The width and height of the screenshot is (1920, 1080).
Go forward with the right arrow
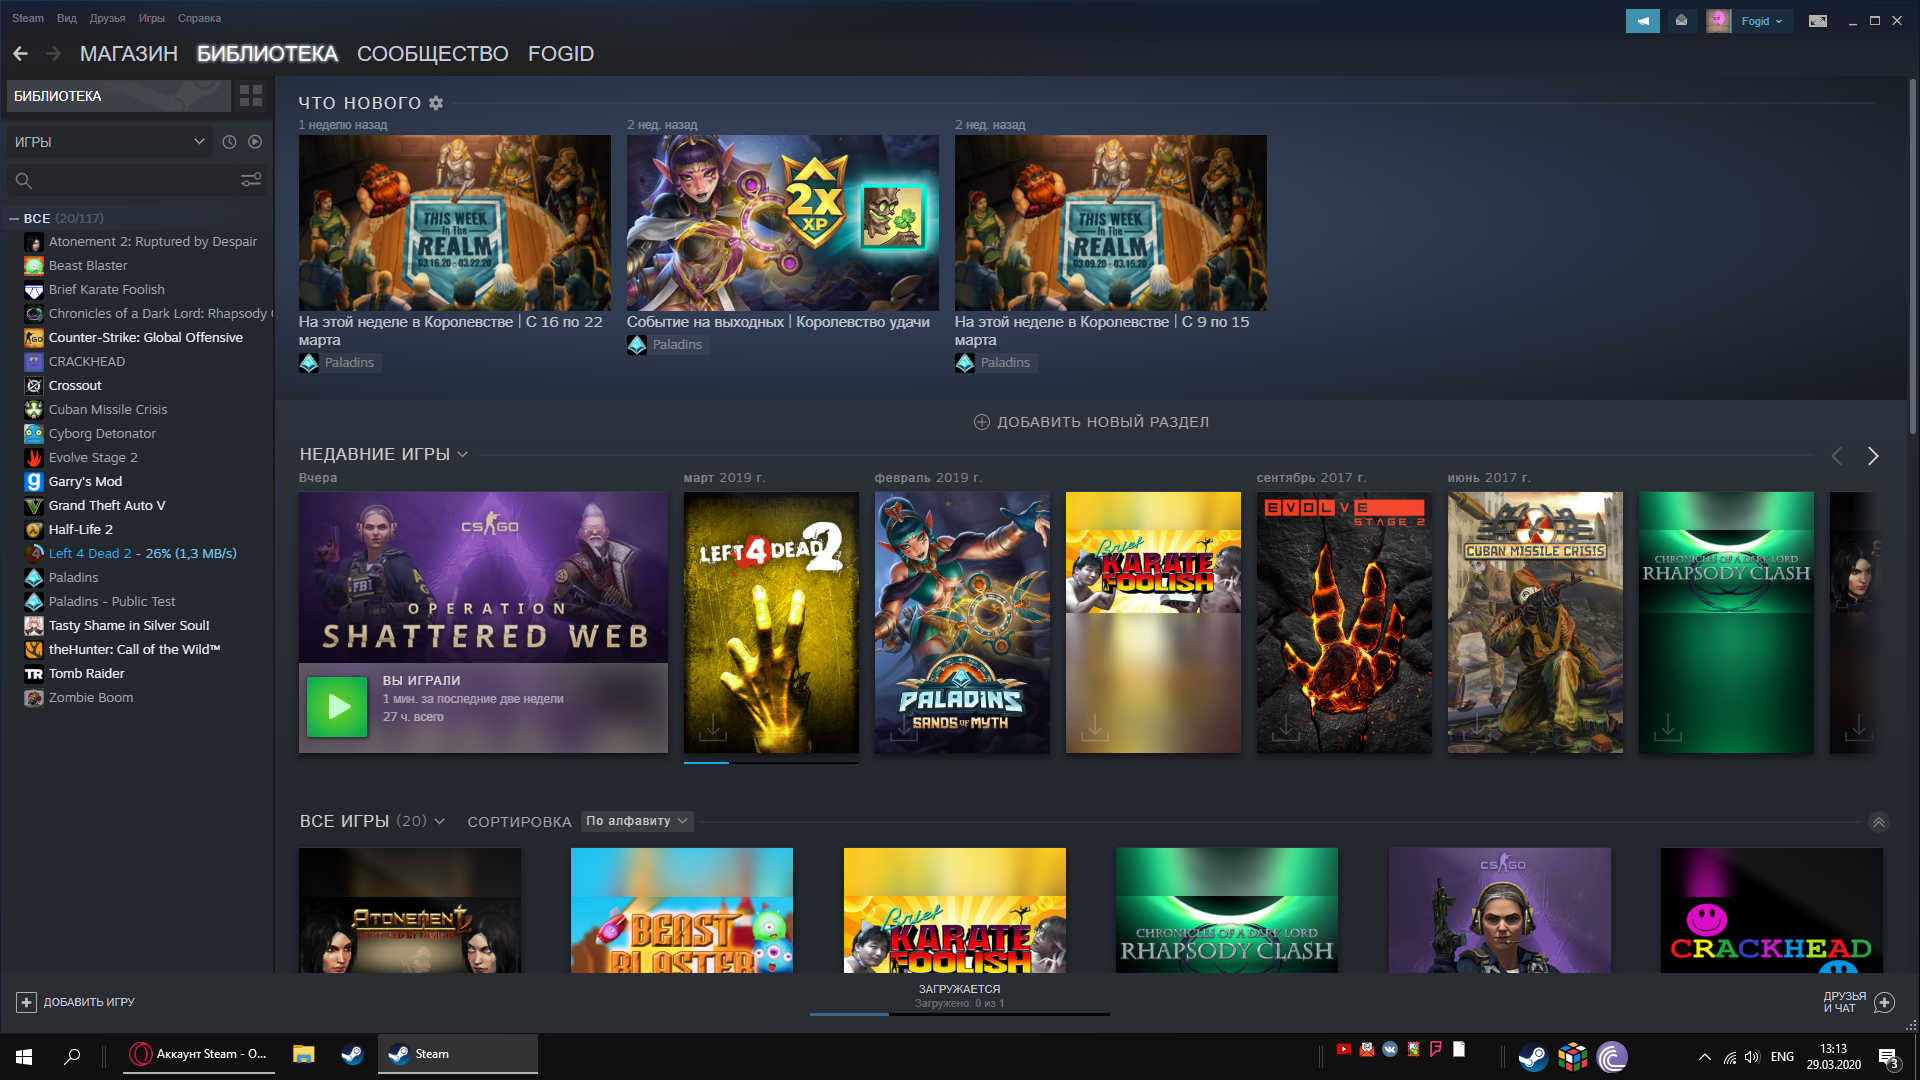(53, 54)
